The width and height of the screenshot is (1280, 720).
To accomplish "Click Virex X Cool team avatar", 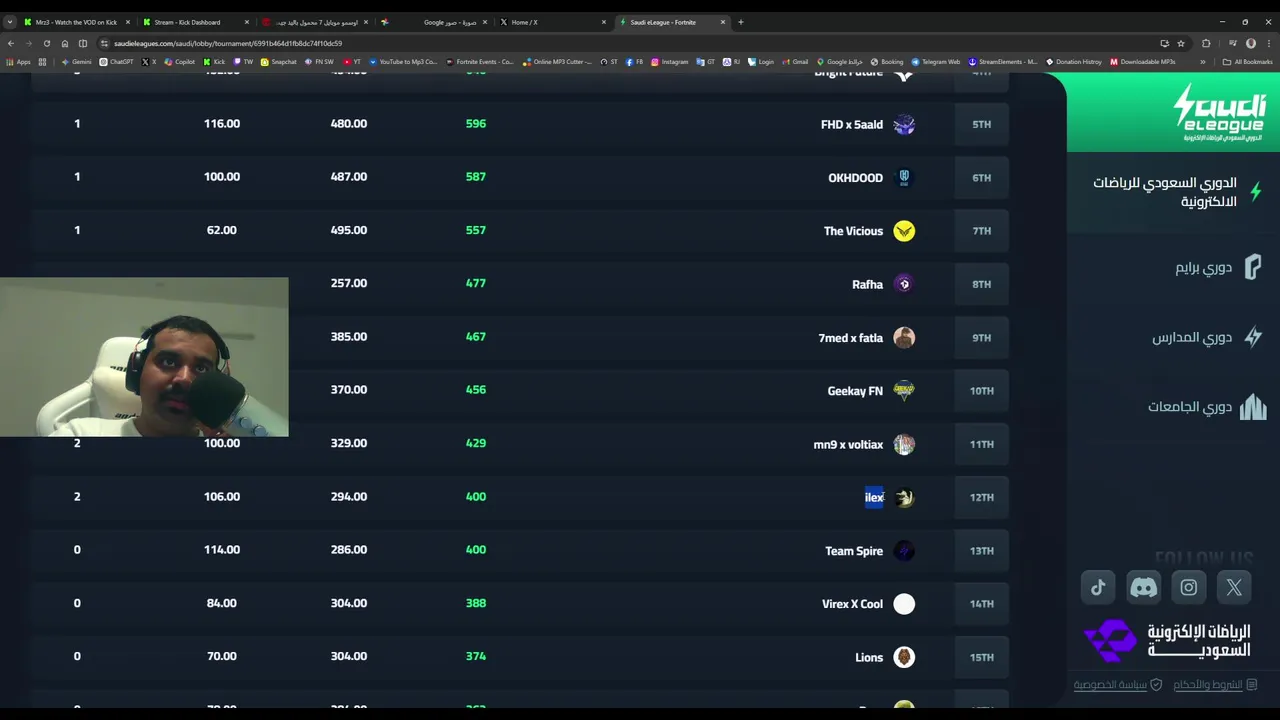I will click(x=904, y=604).
